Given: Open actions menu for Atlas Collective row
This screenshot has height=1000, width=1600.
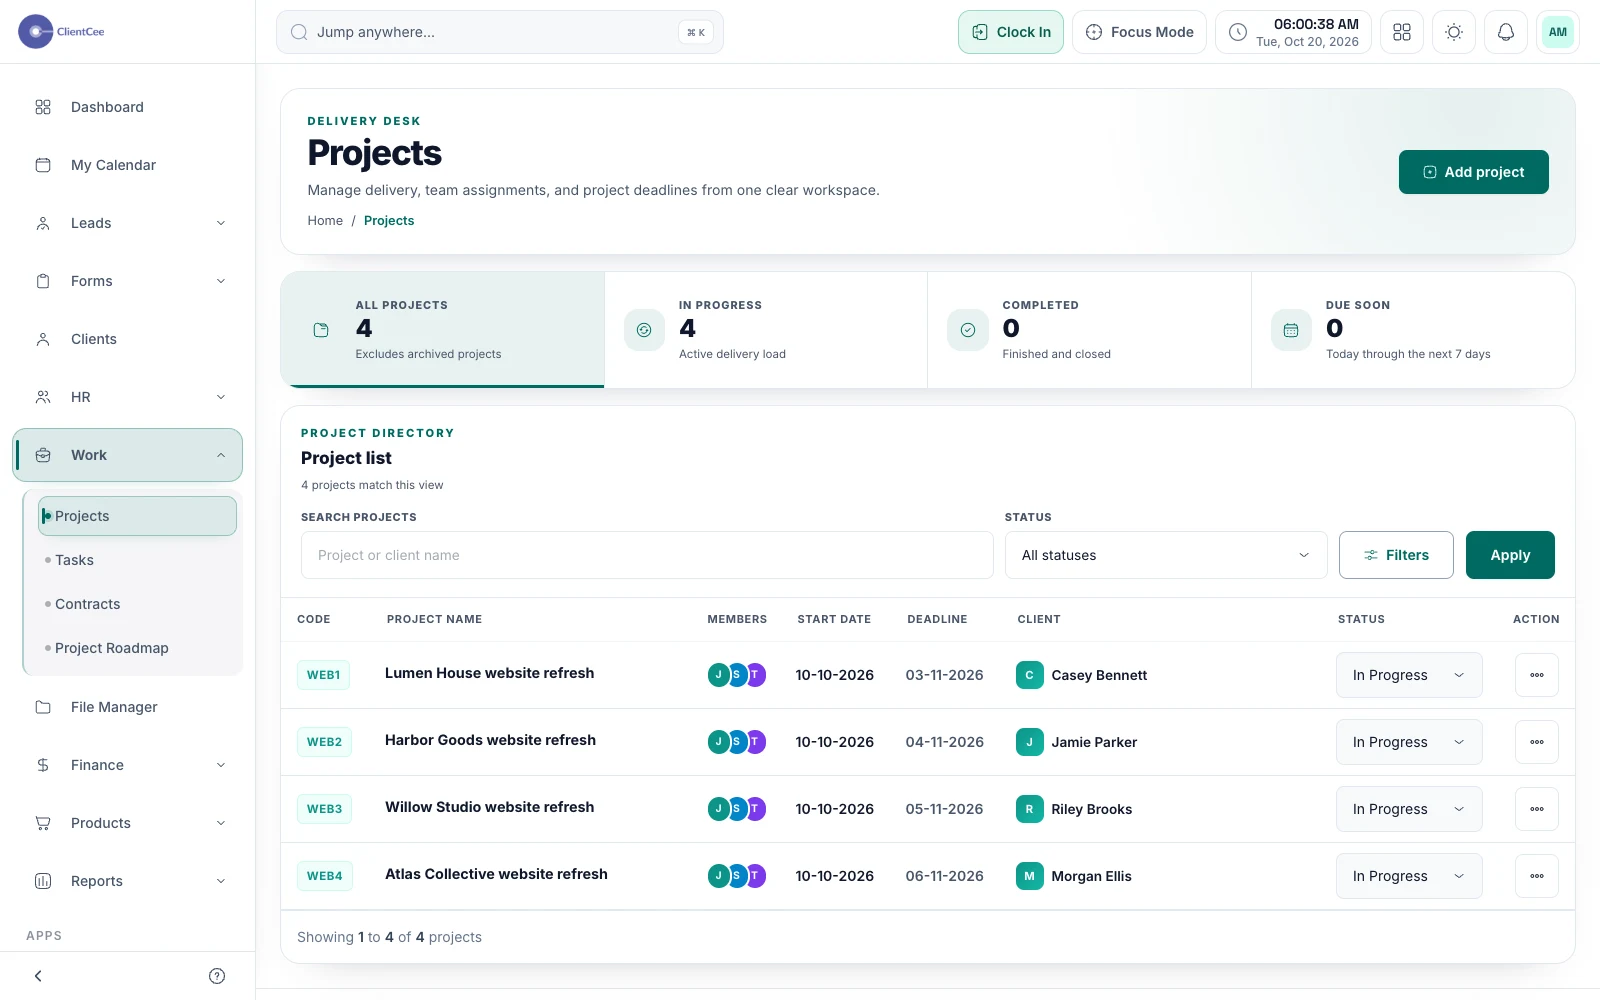Looking at the screenshot, I should [x=1537, y=876].
